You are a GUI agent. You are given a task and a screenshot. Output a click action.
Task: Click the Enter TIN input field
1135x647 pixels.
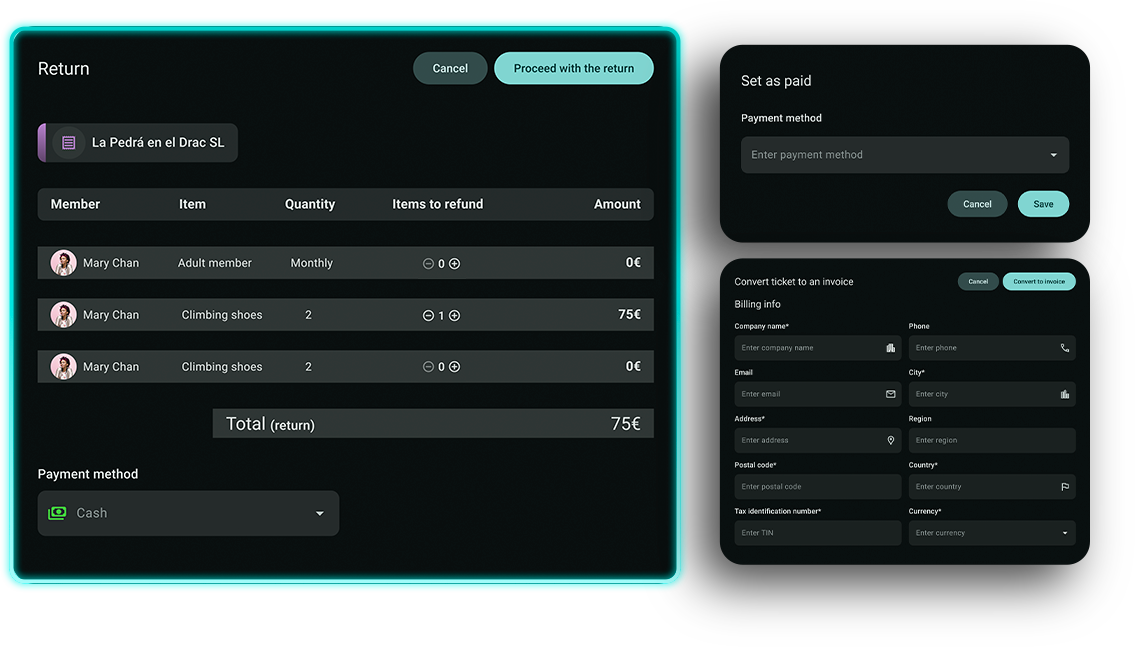[x=817, y=532]
